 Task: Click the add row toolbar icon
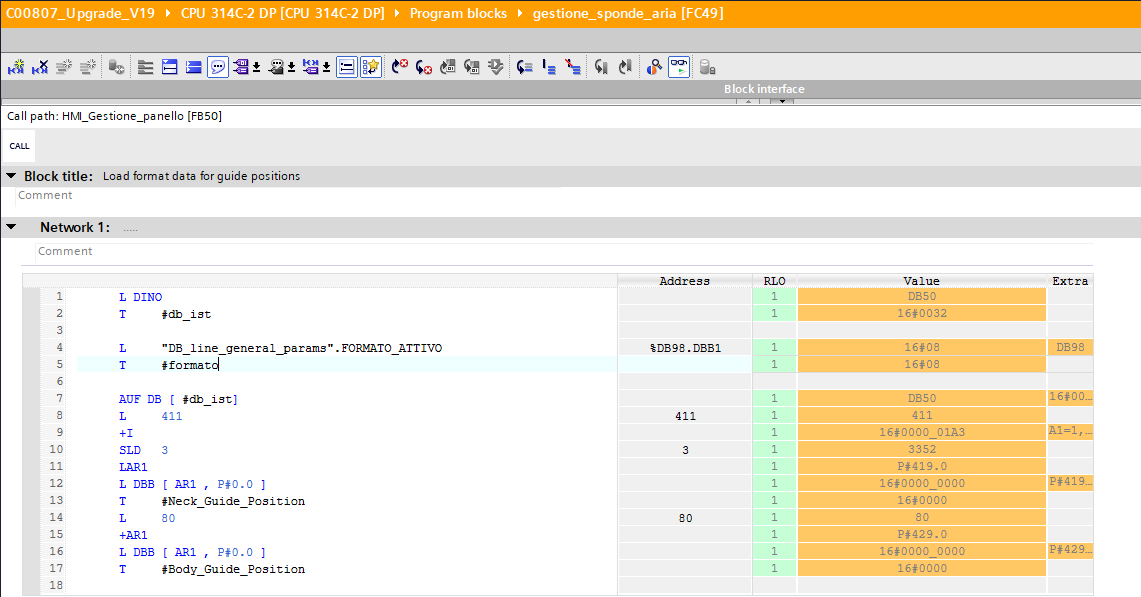(88, 67)
